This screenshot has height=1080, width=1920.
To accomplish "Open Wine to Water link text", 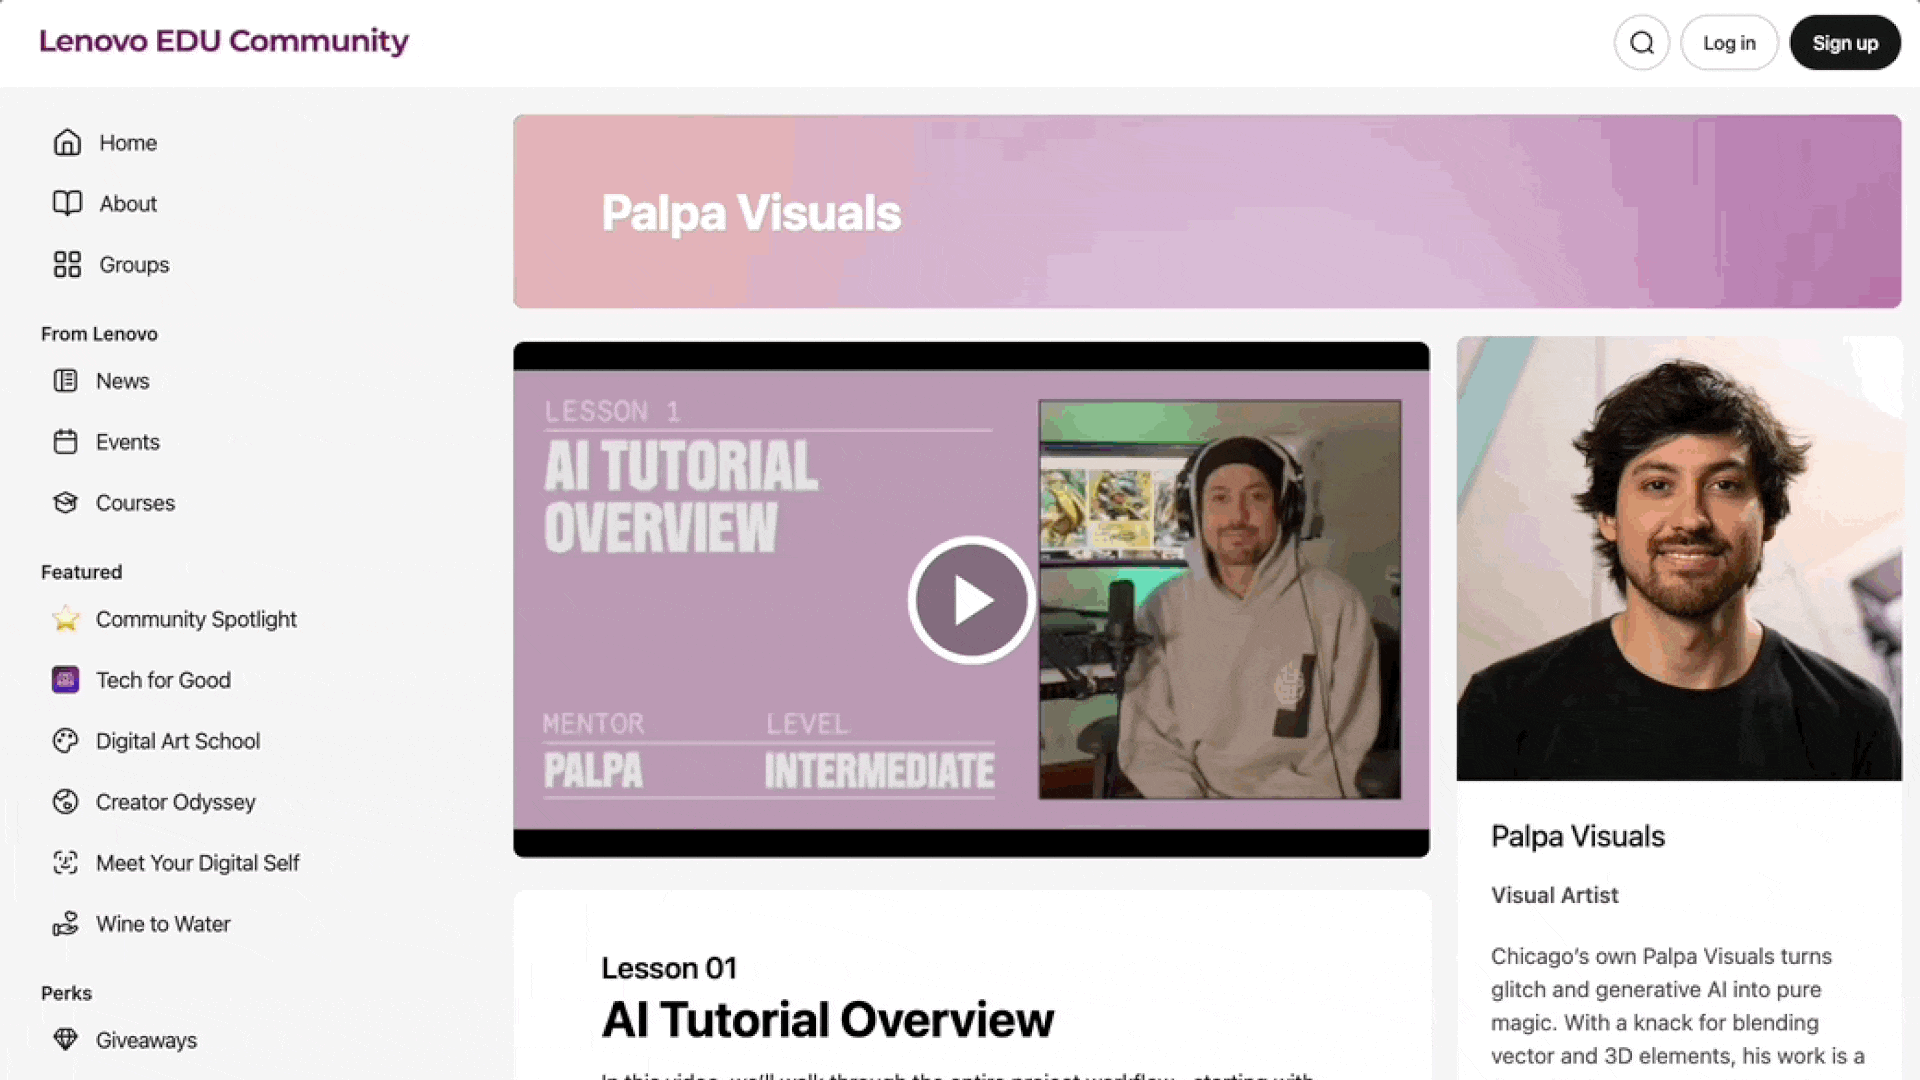I will tap(163, 924).
